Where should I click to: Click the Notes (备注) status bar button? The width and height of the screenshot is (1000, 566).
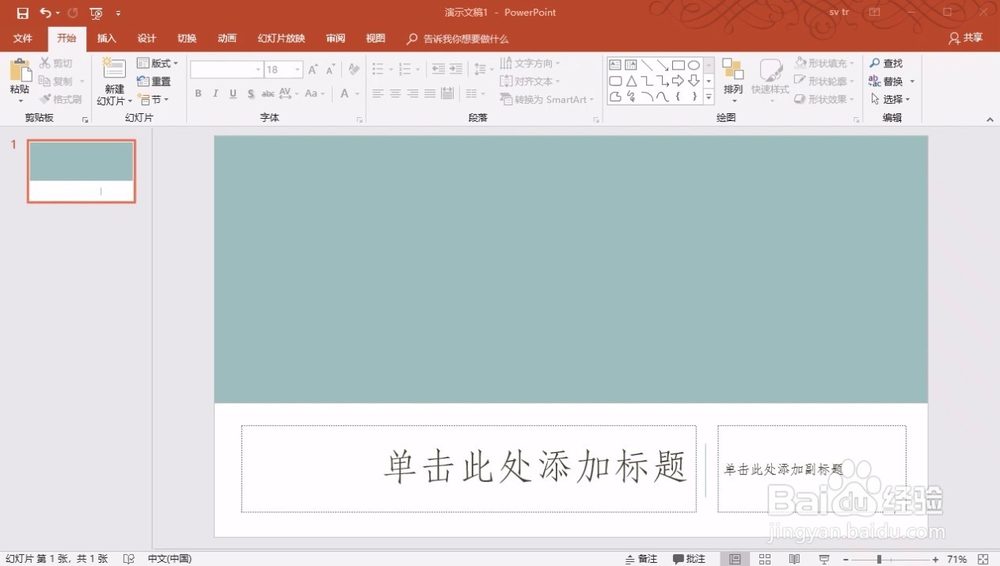click(x=641, y=559)
